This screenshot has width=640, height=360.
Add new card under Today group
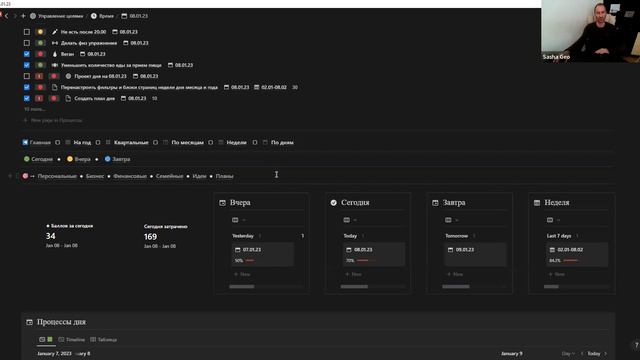(x=353, y=274)
